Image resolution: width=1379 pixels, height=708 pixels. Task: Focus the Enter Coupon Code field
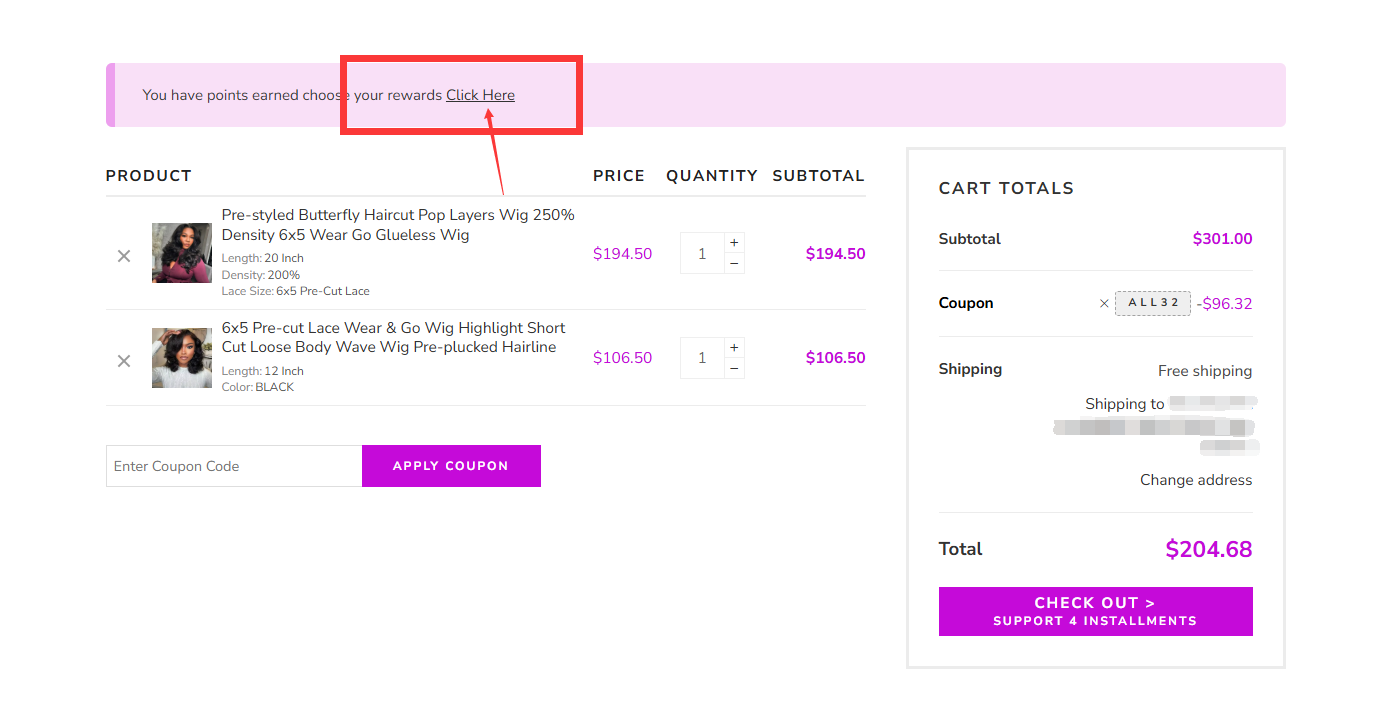point(234,466)
